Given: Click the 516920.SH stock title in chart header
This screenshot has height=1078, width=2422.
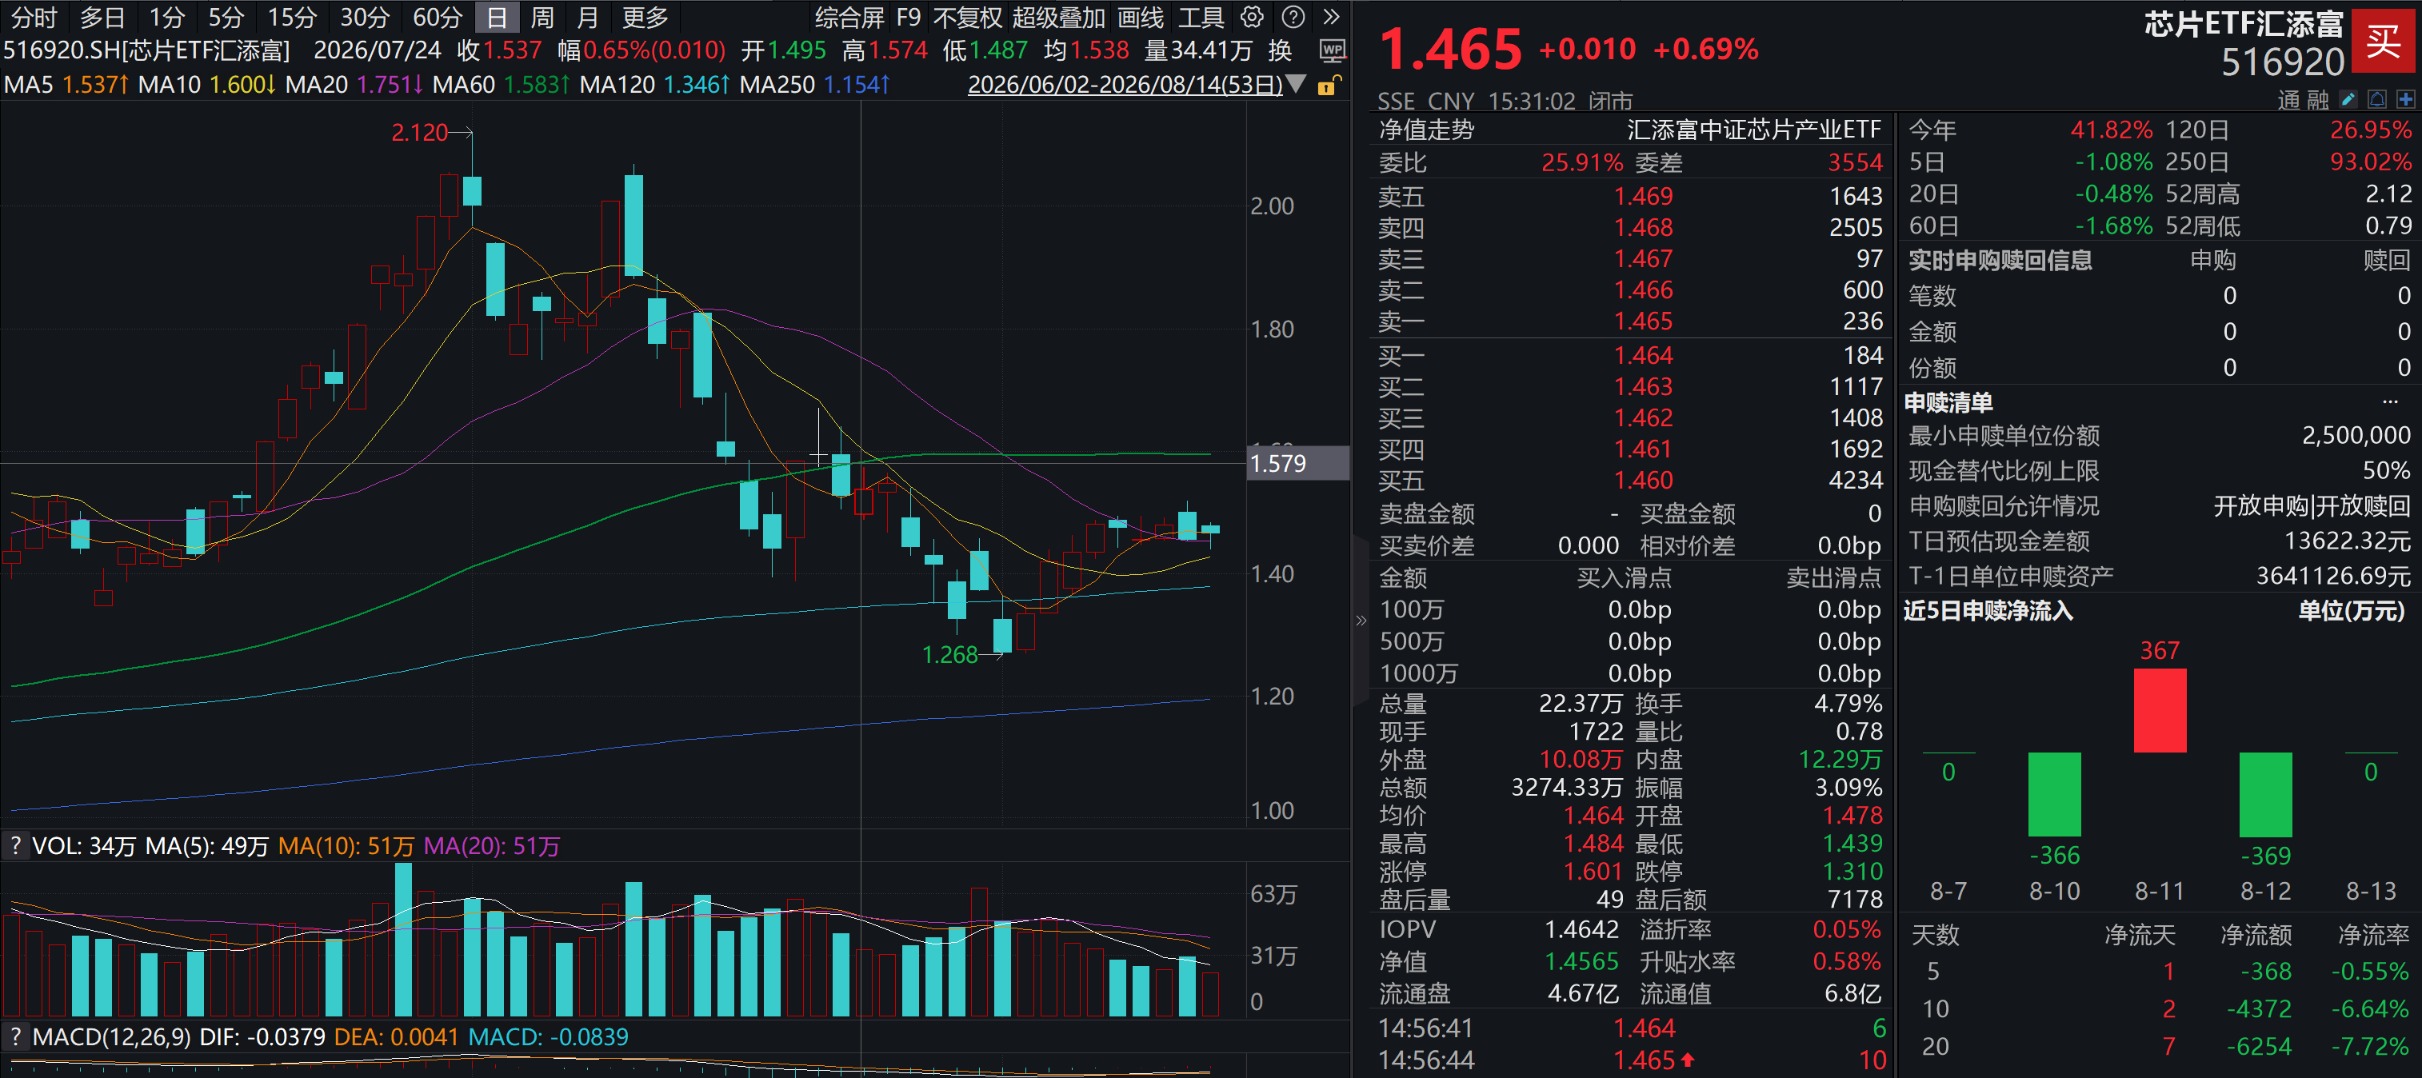Looking at the screenshot, I should pos(147,50).
